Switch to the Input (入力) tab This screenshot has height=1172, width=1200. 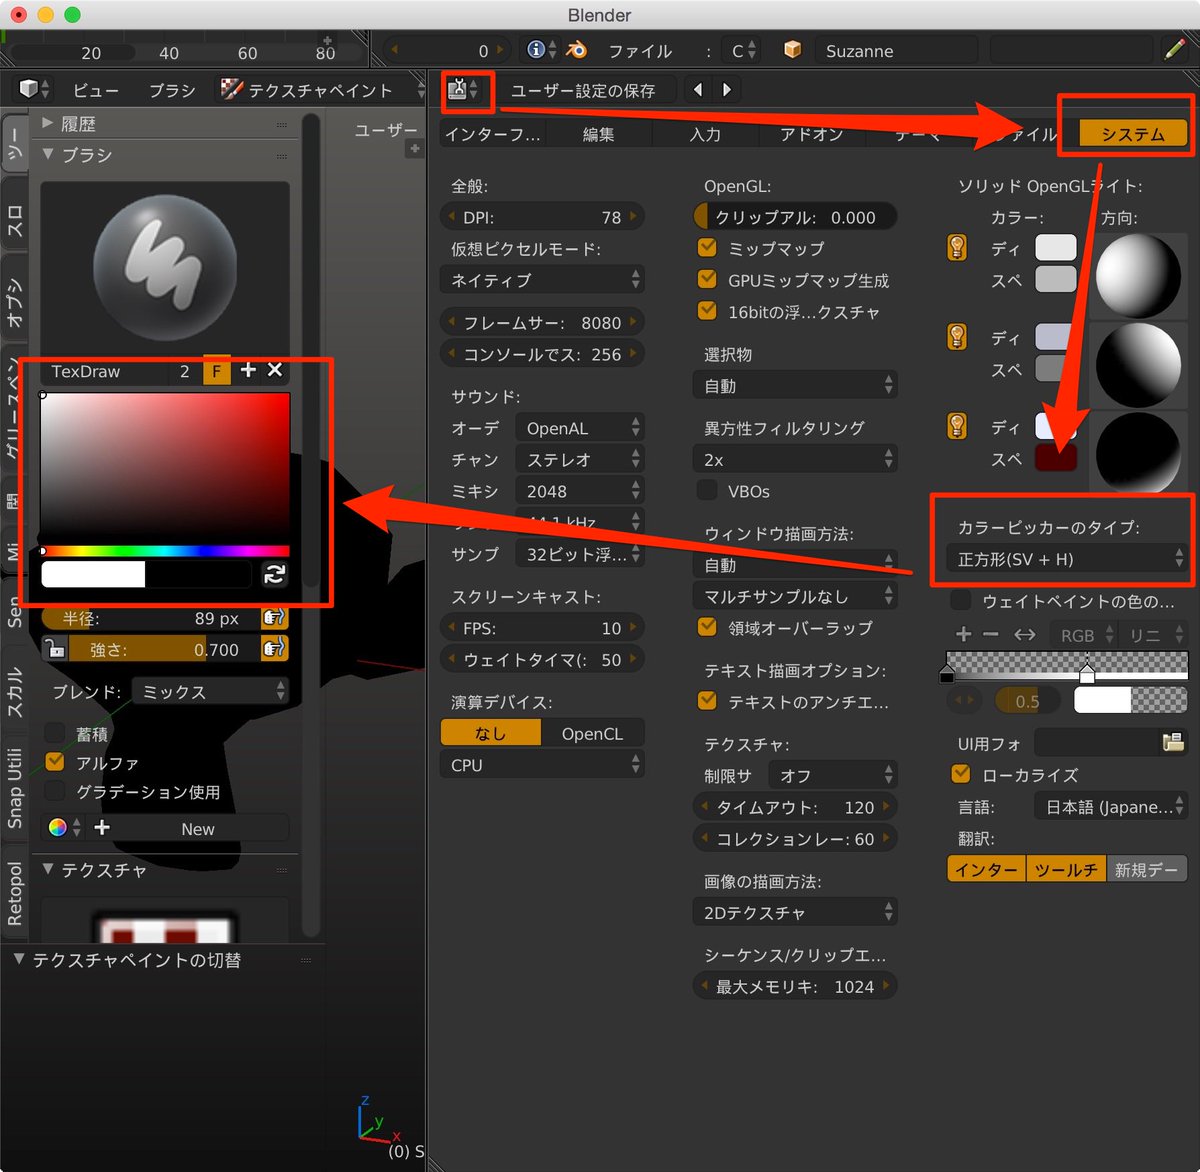(705, 134)
